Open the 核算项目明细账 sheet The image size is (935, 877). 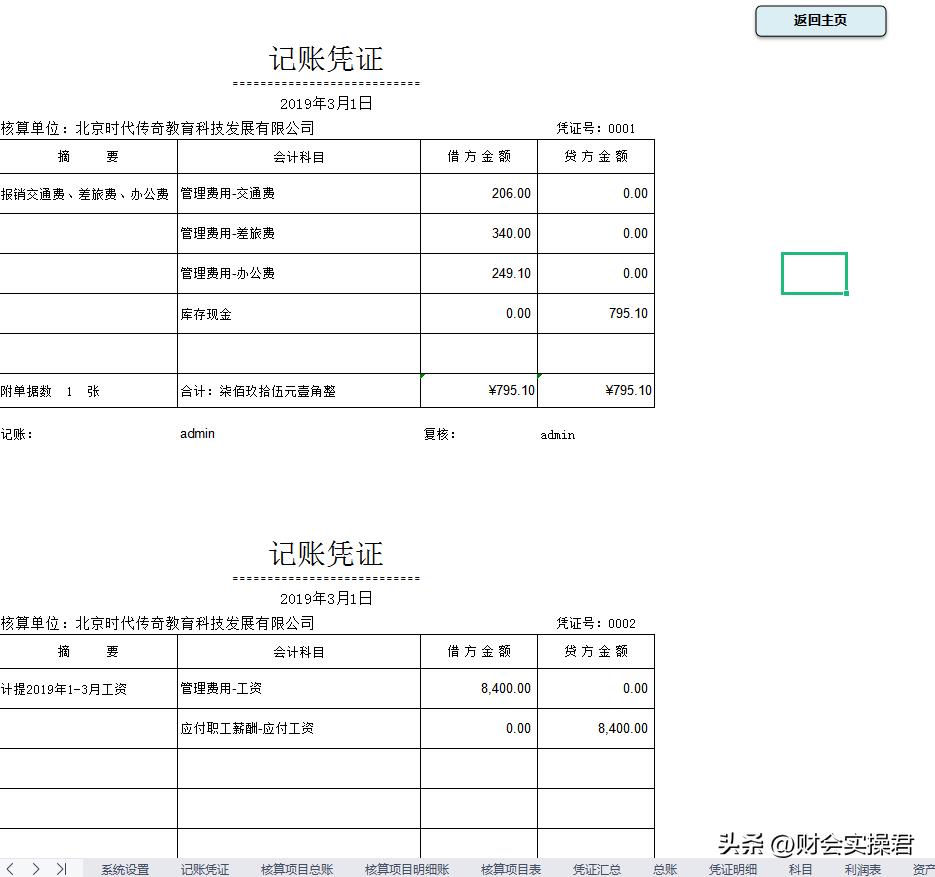tap(405, 869)
